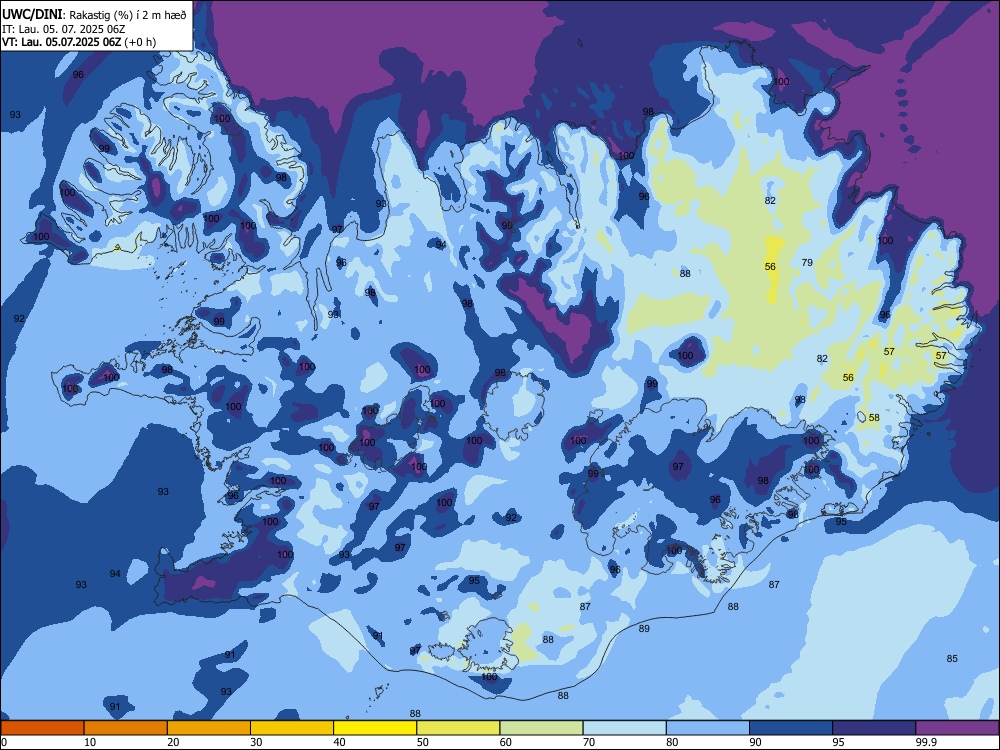Image resolution: width=1000 pixels, height=750 pixels.
Task: Click the '30' legend scale label
Action: [256, 742]
